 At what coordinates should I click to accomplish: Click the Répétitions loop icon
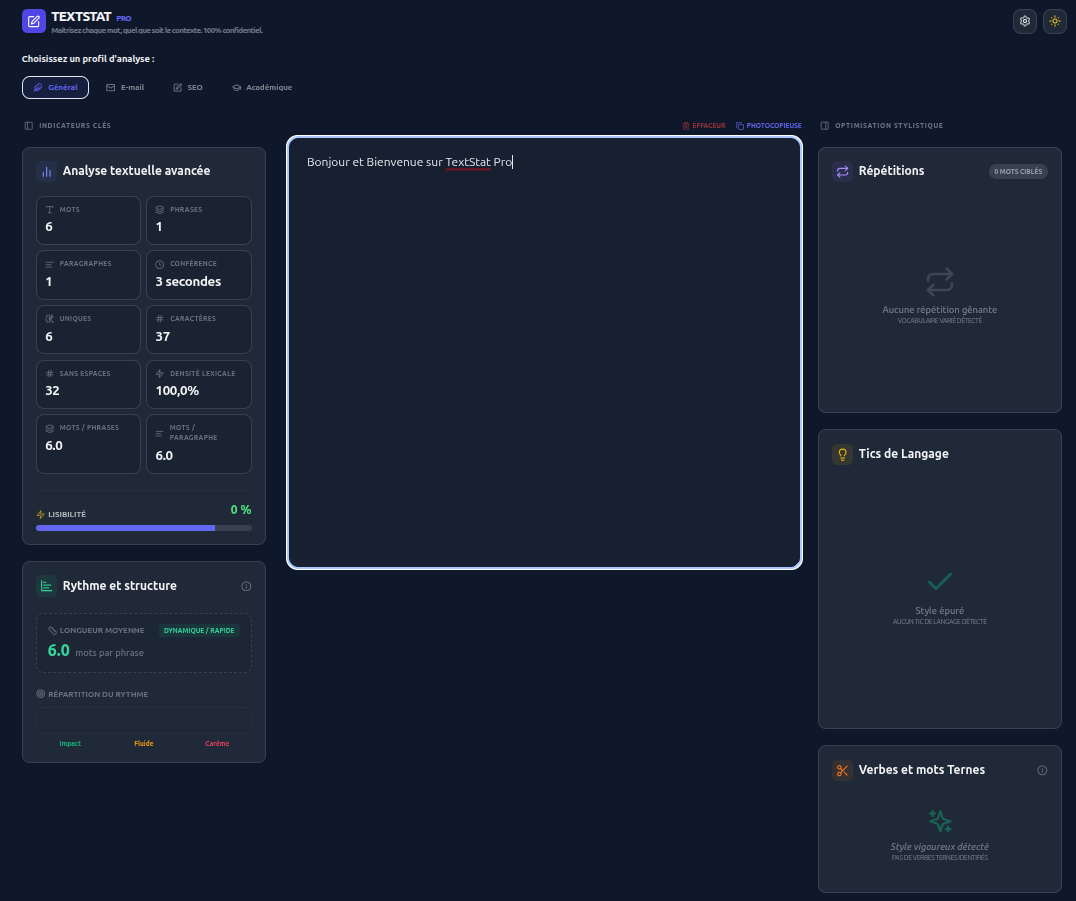pyautogui.click(x=843, y=171)
